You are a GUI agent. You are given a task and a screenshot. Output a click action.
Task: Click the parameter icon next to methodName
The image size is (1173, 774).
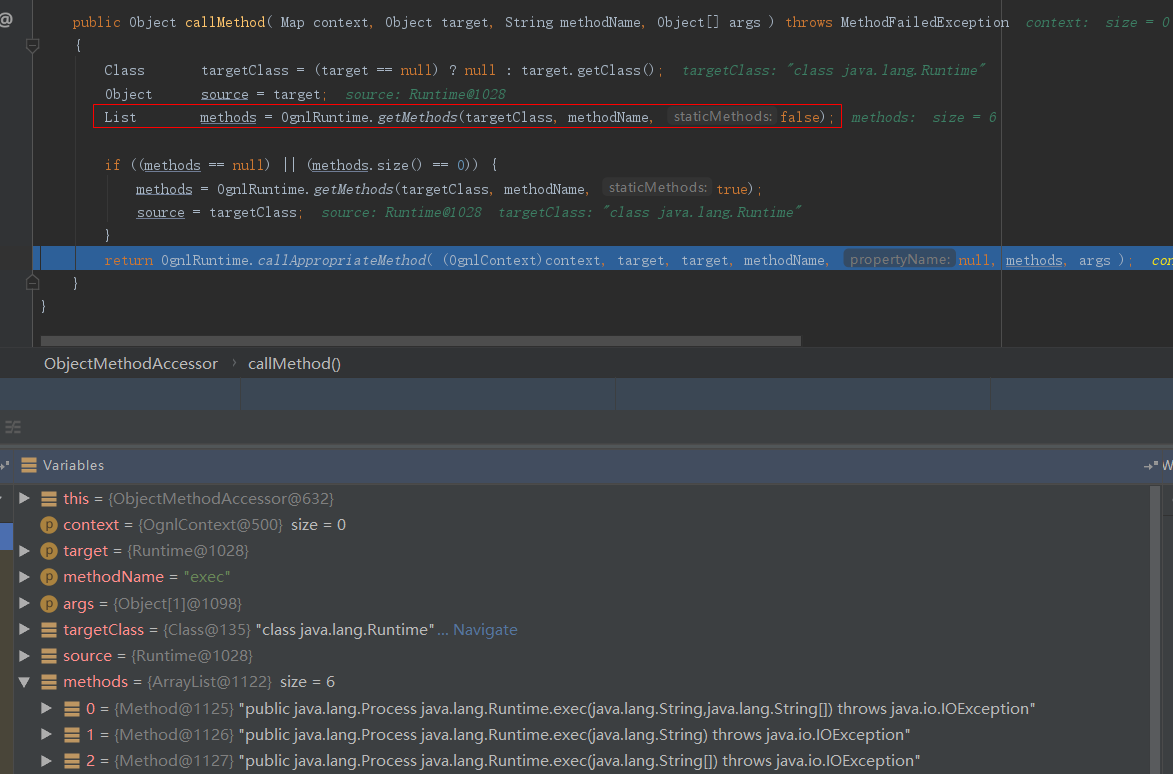tap(48, 577)
